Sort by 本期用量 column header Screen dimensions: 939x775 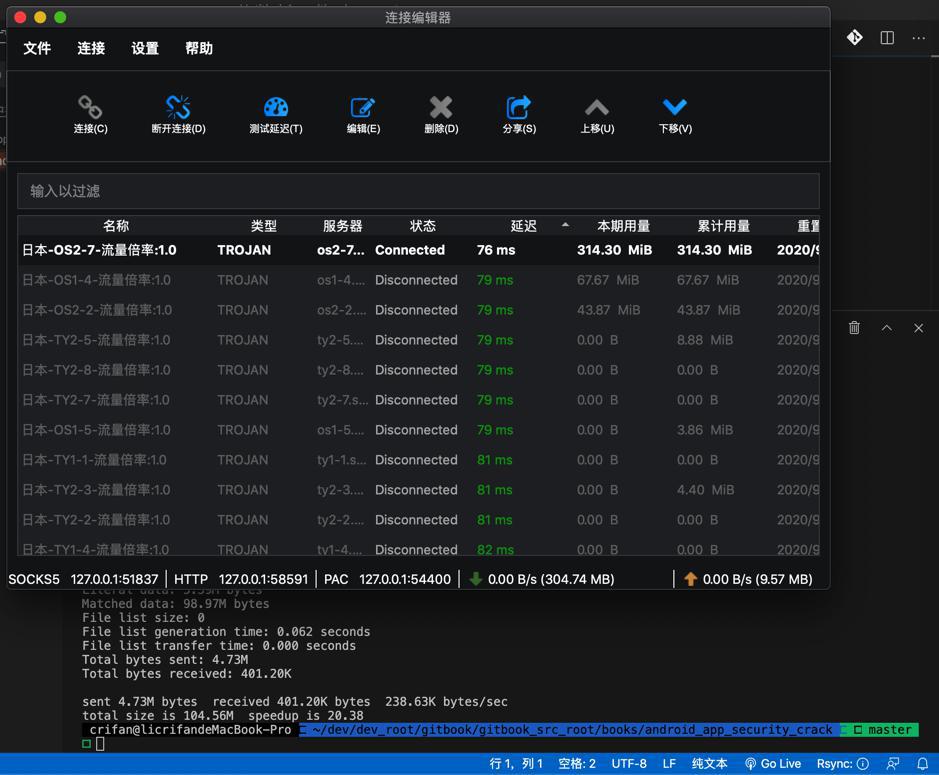tap(623, 226)
